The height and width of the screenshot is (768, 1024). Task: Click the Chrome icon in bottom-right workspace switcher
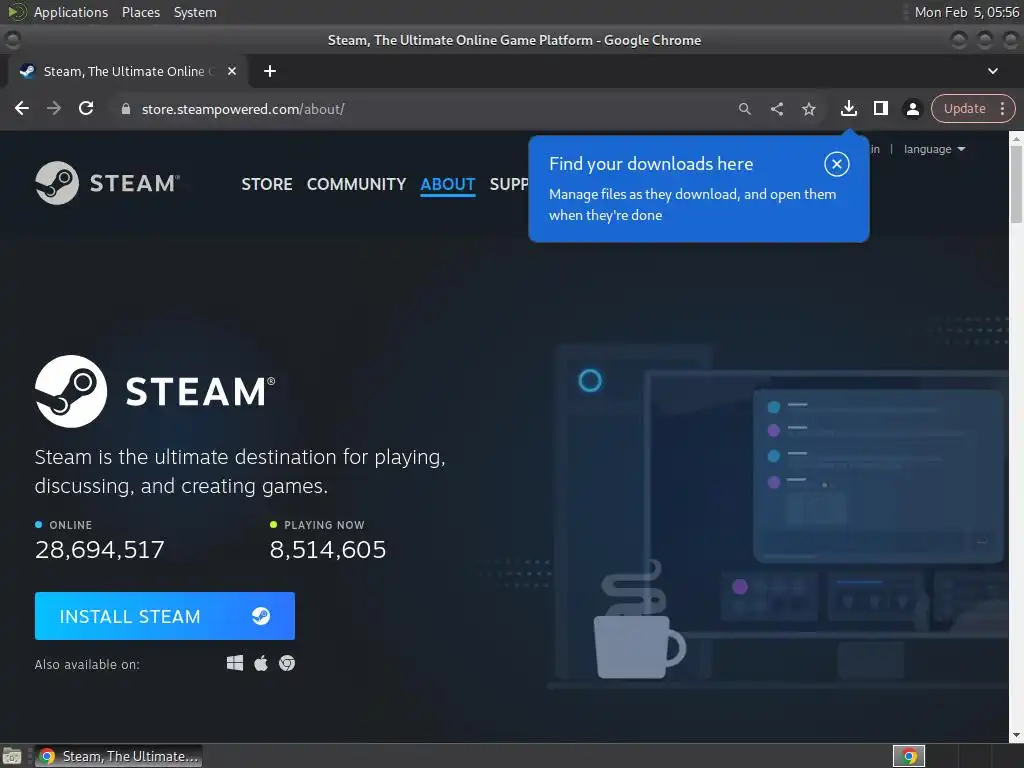pyautogui.click(x=909, y=756)
